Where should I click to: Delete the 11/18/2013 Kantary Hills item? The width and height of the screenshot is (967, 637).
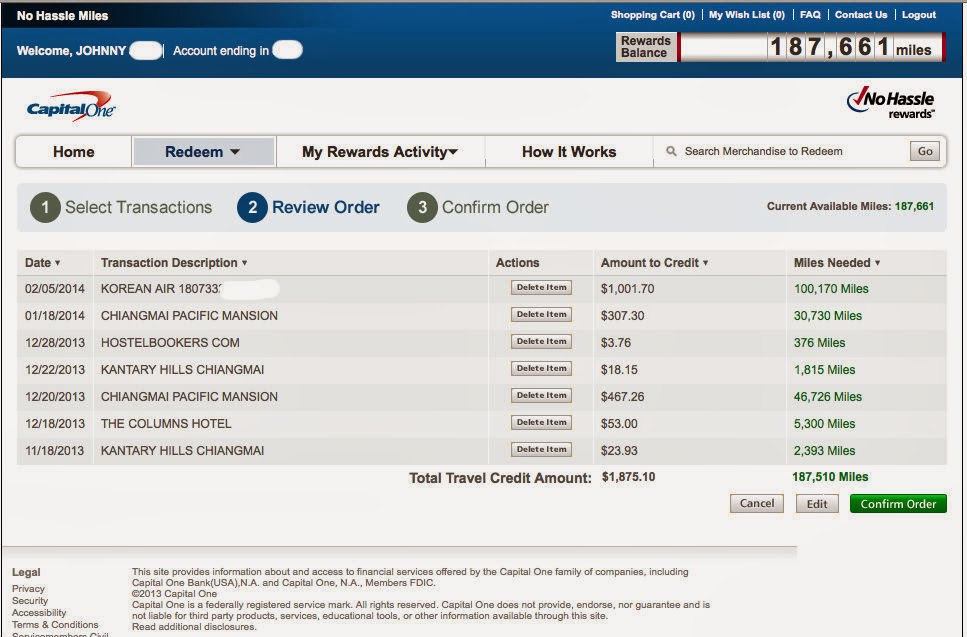(x=541, y=450)
